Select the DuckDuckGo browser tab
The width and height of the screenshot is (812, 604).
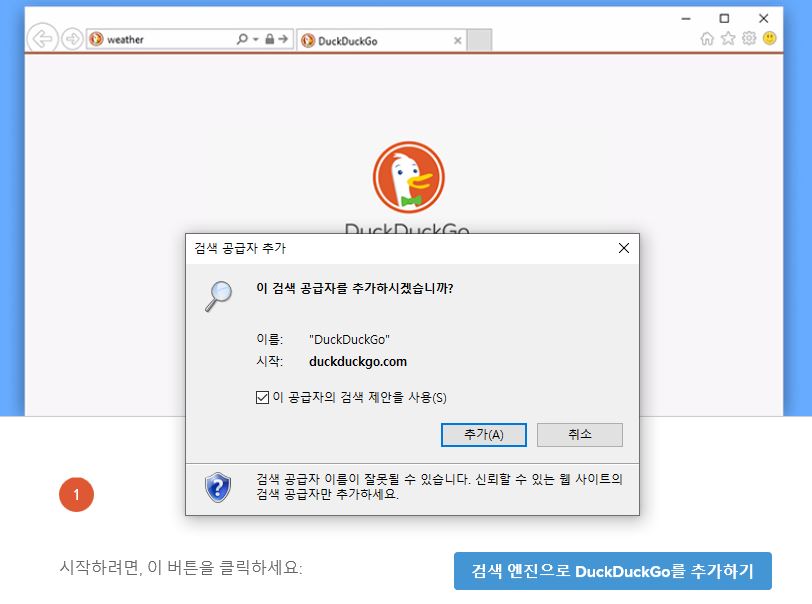coord(382,40)
